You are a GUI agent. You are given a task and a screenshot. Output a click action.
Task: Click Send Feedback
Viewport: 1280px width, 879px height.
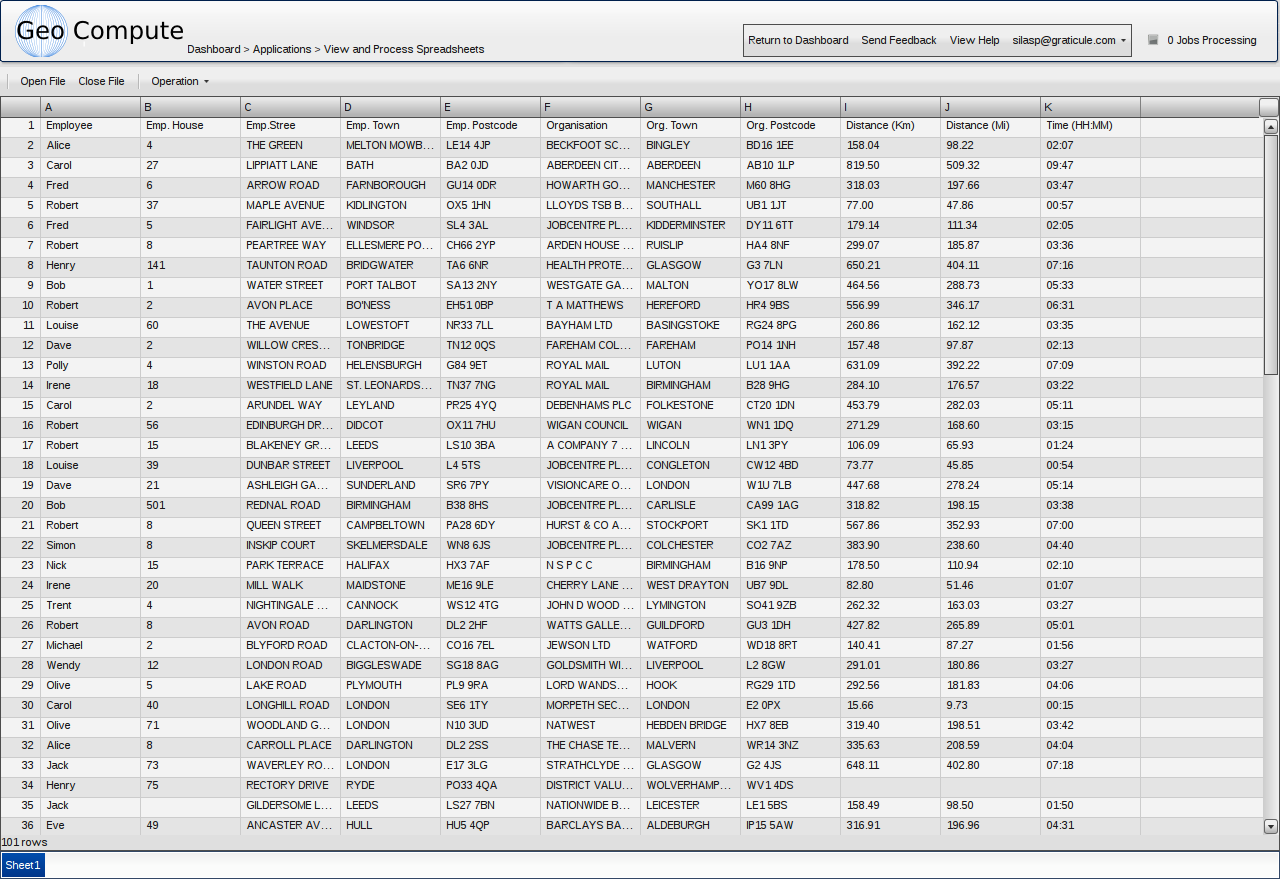pyautogui.click(x=899, y=40)
